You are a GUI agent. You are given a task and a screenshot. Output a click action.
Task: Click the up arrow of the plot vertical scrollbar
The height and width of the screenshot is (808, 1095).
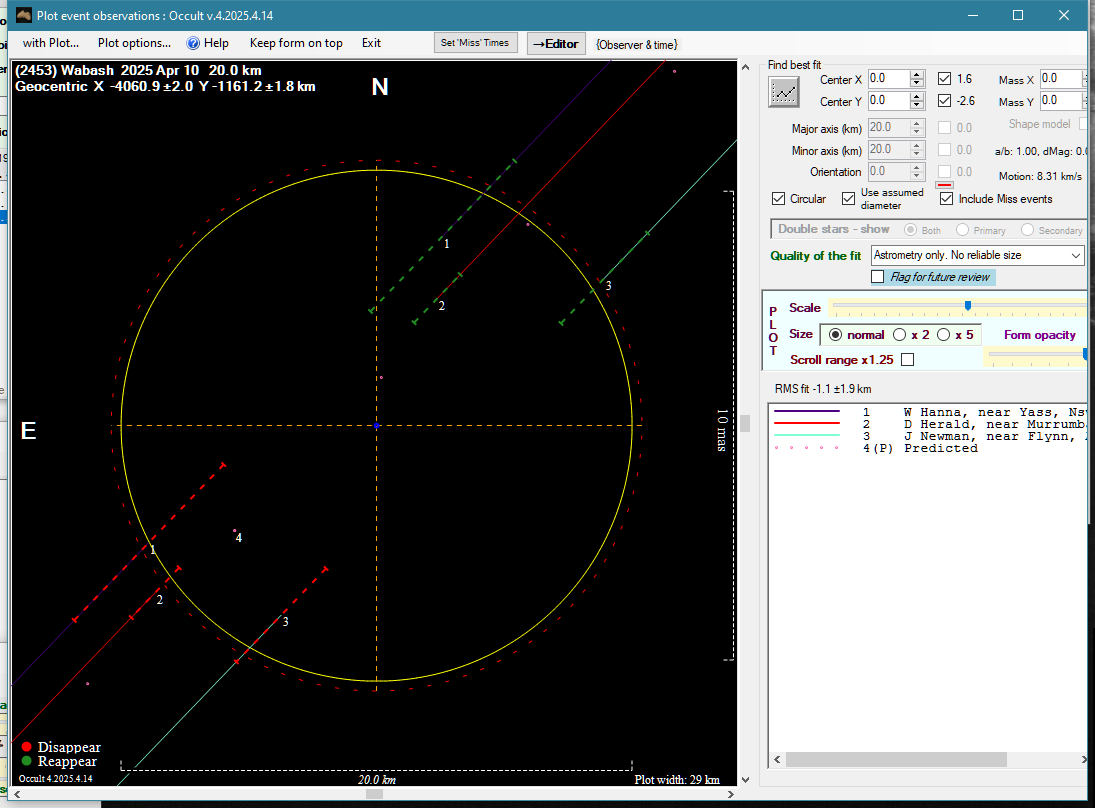(744, 68)
